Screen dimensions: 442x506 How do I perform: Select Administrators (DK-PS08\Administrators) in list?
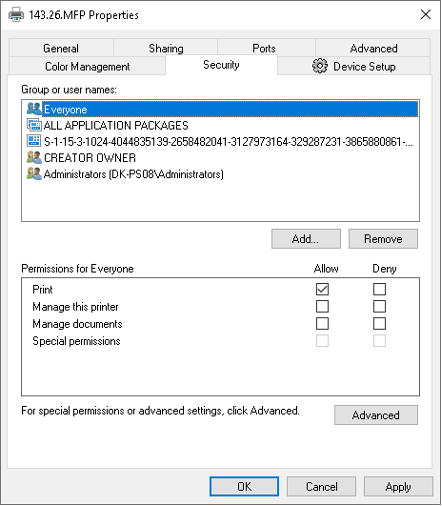pyautogui.click(x=134, y=174)
